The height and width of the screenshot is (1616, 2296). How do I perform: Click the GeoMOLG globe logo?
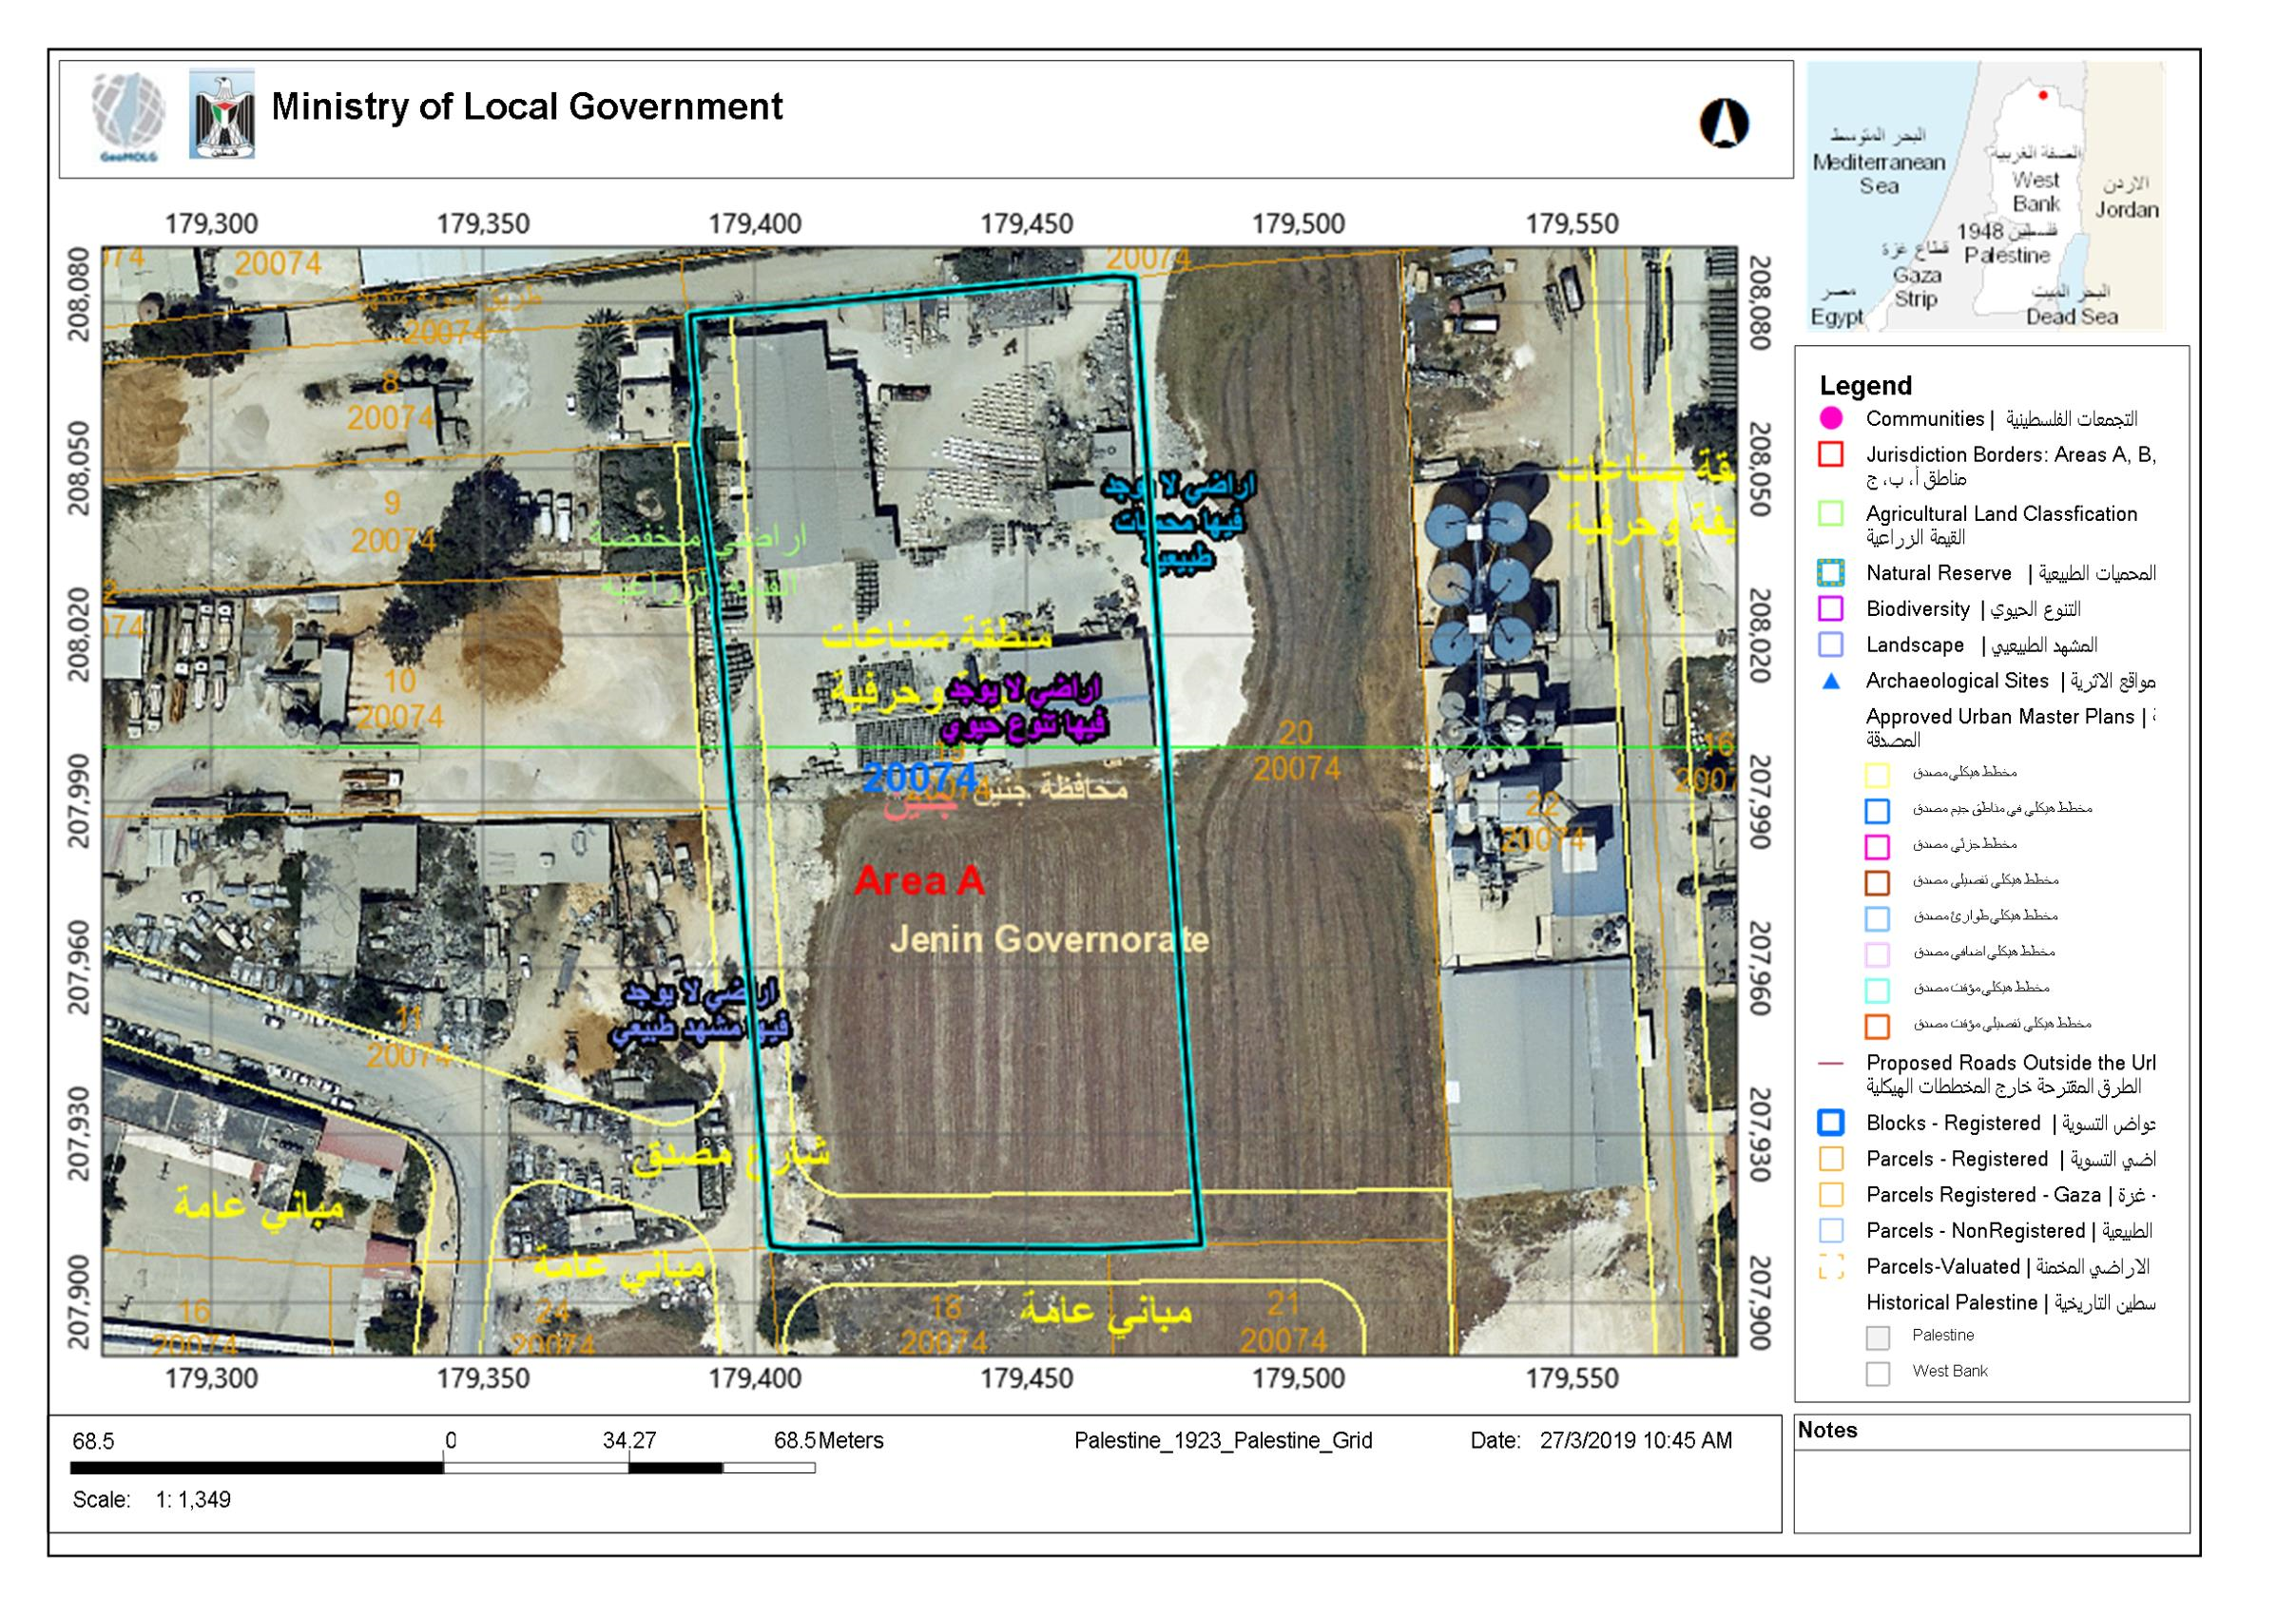point(130,116)
